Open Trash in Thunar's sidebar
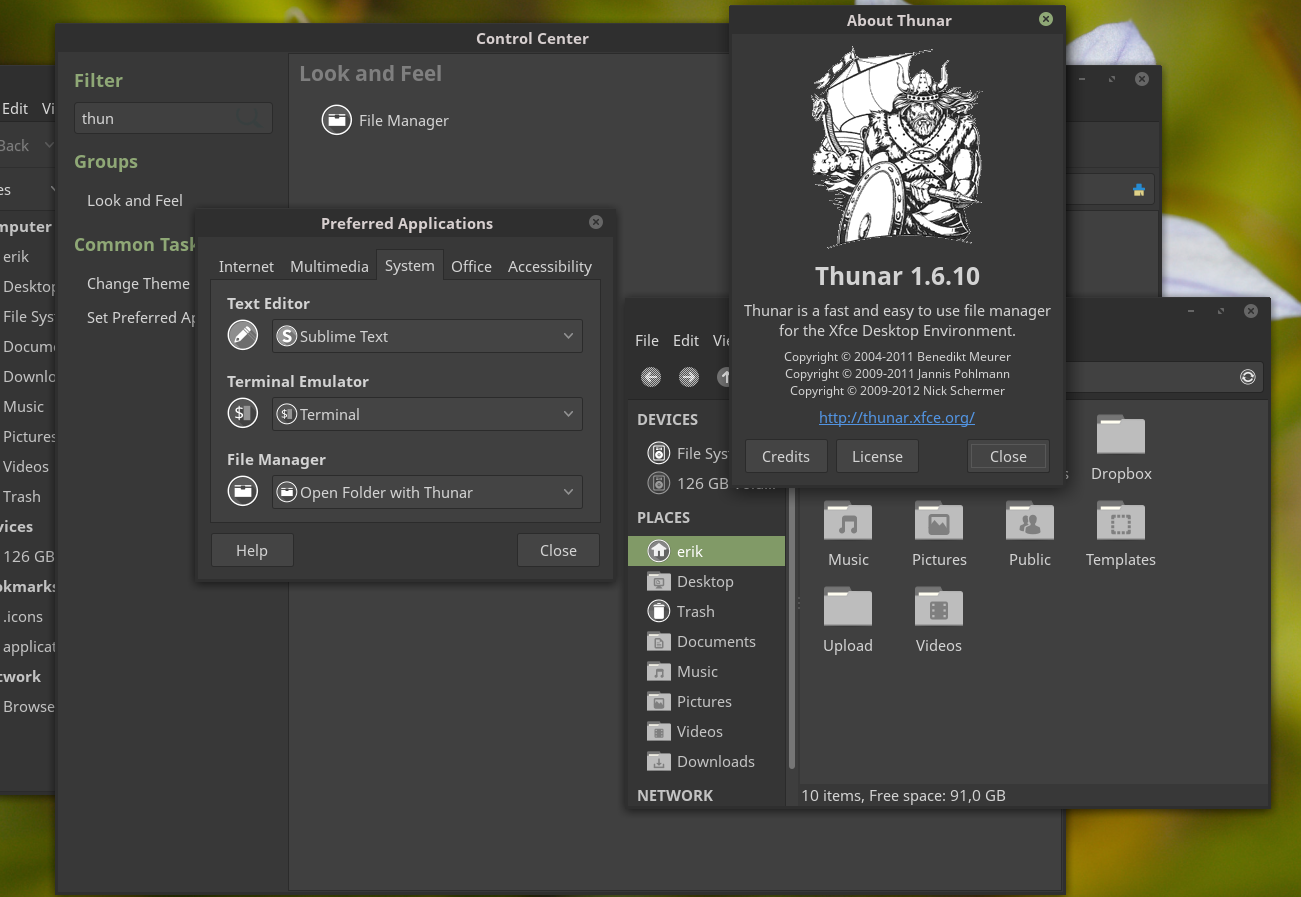The width and height of the screenshot is (1301, 897). (x=706, y=611)
